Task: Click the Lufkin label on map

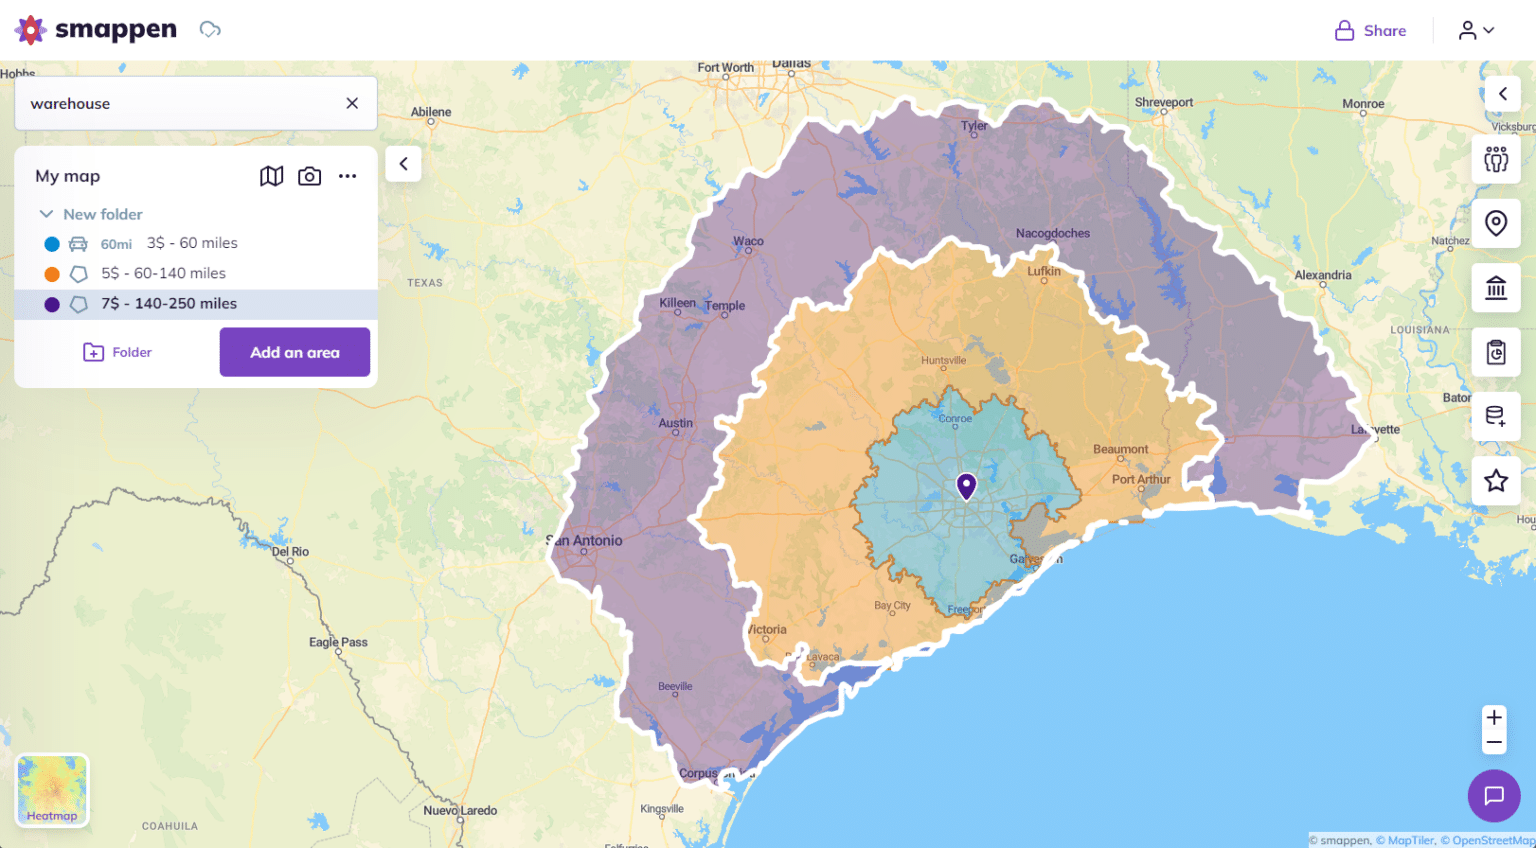Action: click(1044, 271)
